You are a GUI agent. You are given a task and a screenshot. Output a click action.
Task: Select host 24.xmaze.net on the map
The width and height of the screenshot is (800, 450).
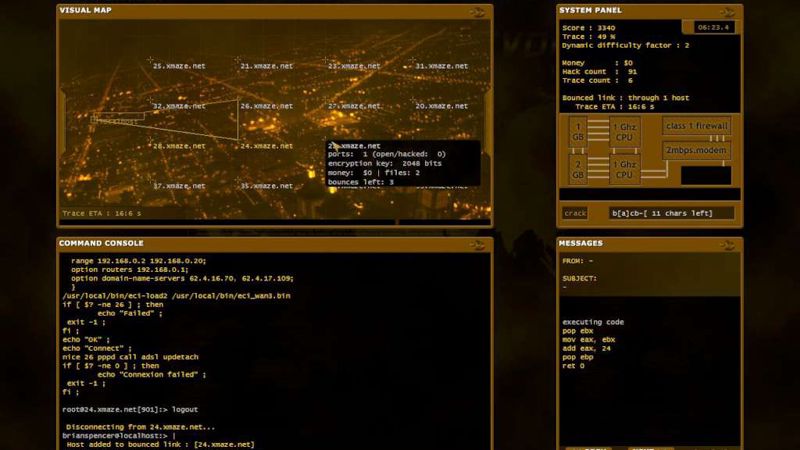click(266, 146)
